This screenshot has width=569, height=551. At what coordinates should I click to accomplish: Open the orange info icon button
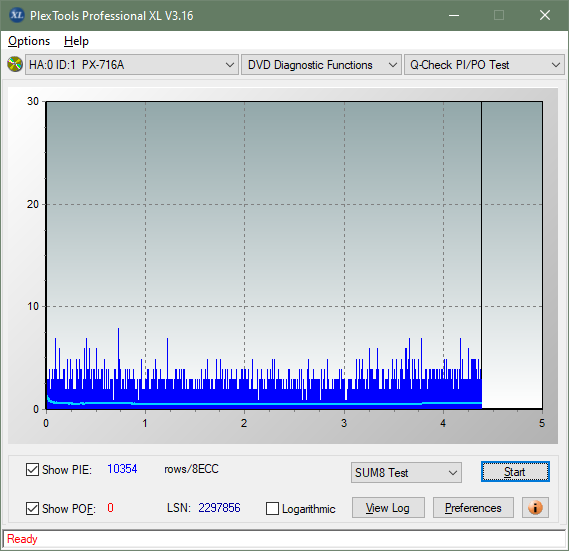click(535, 507)
